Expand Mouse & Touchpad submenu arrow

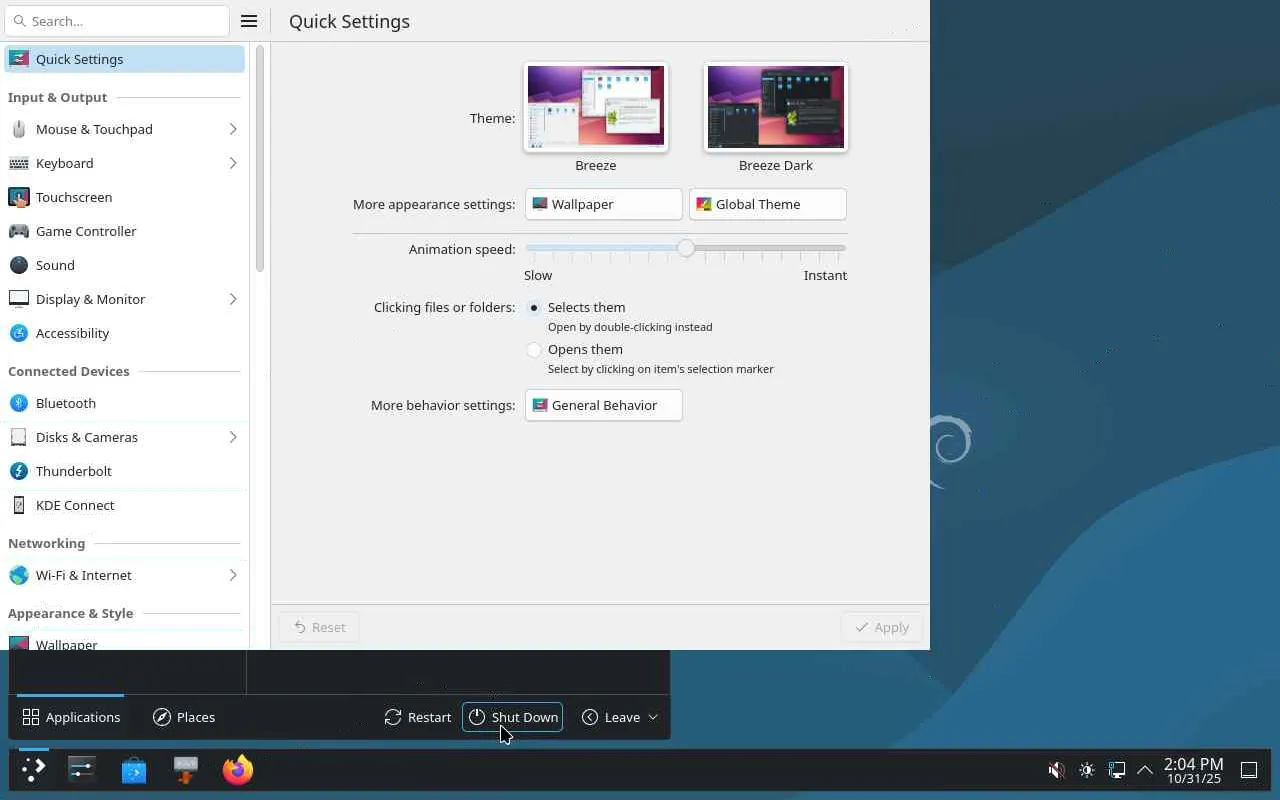pos(233,129)
